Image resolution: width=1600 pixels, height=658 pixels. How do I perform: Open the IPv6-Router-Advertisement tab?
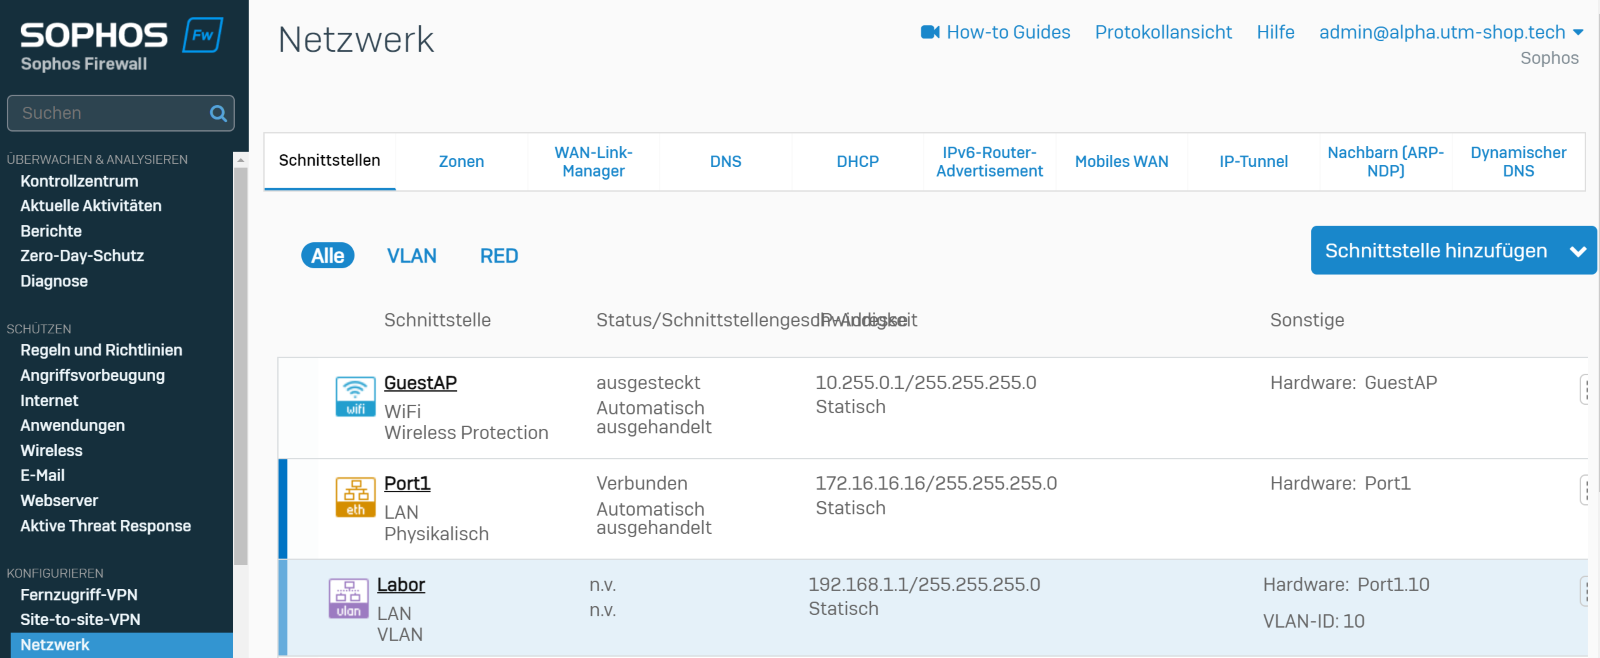click(x=989, y=161)
